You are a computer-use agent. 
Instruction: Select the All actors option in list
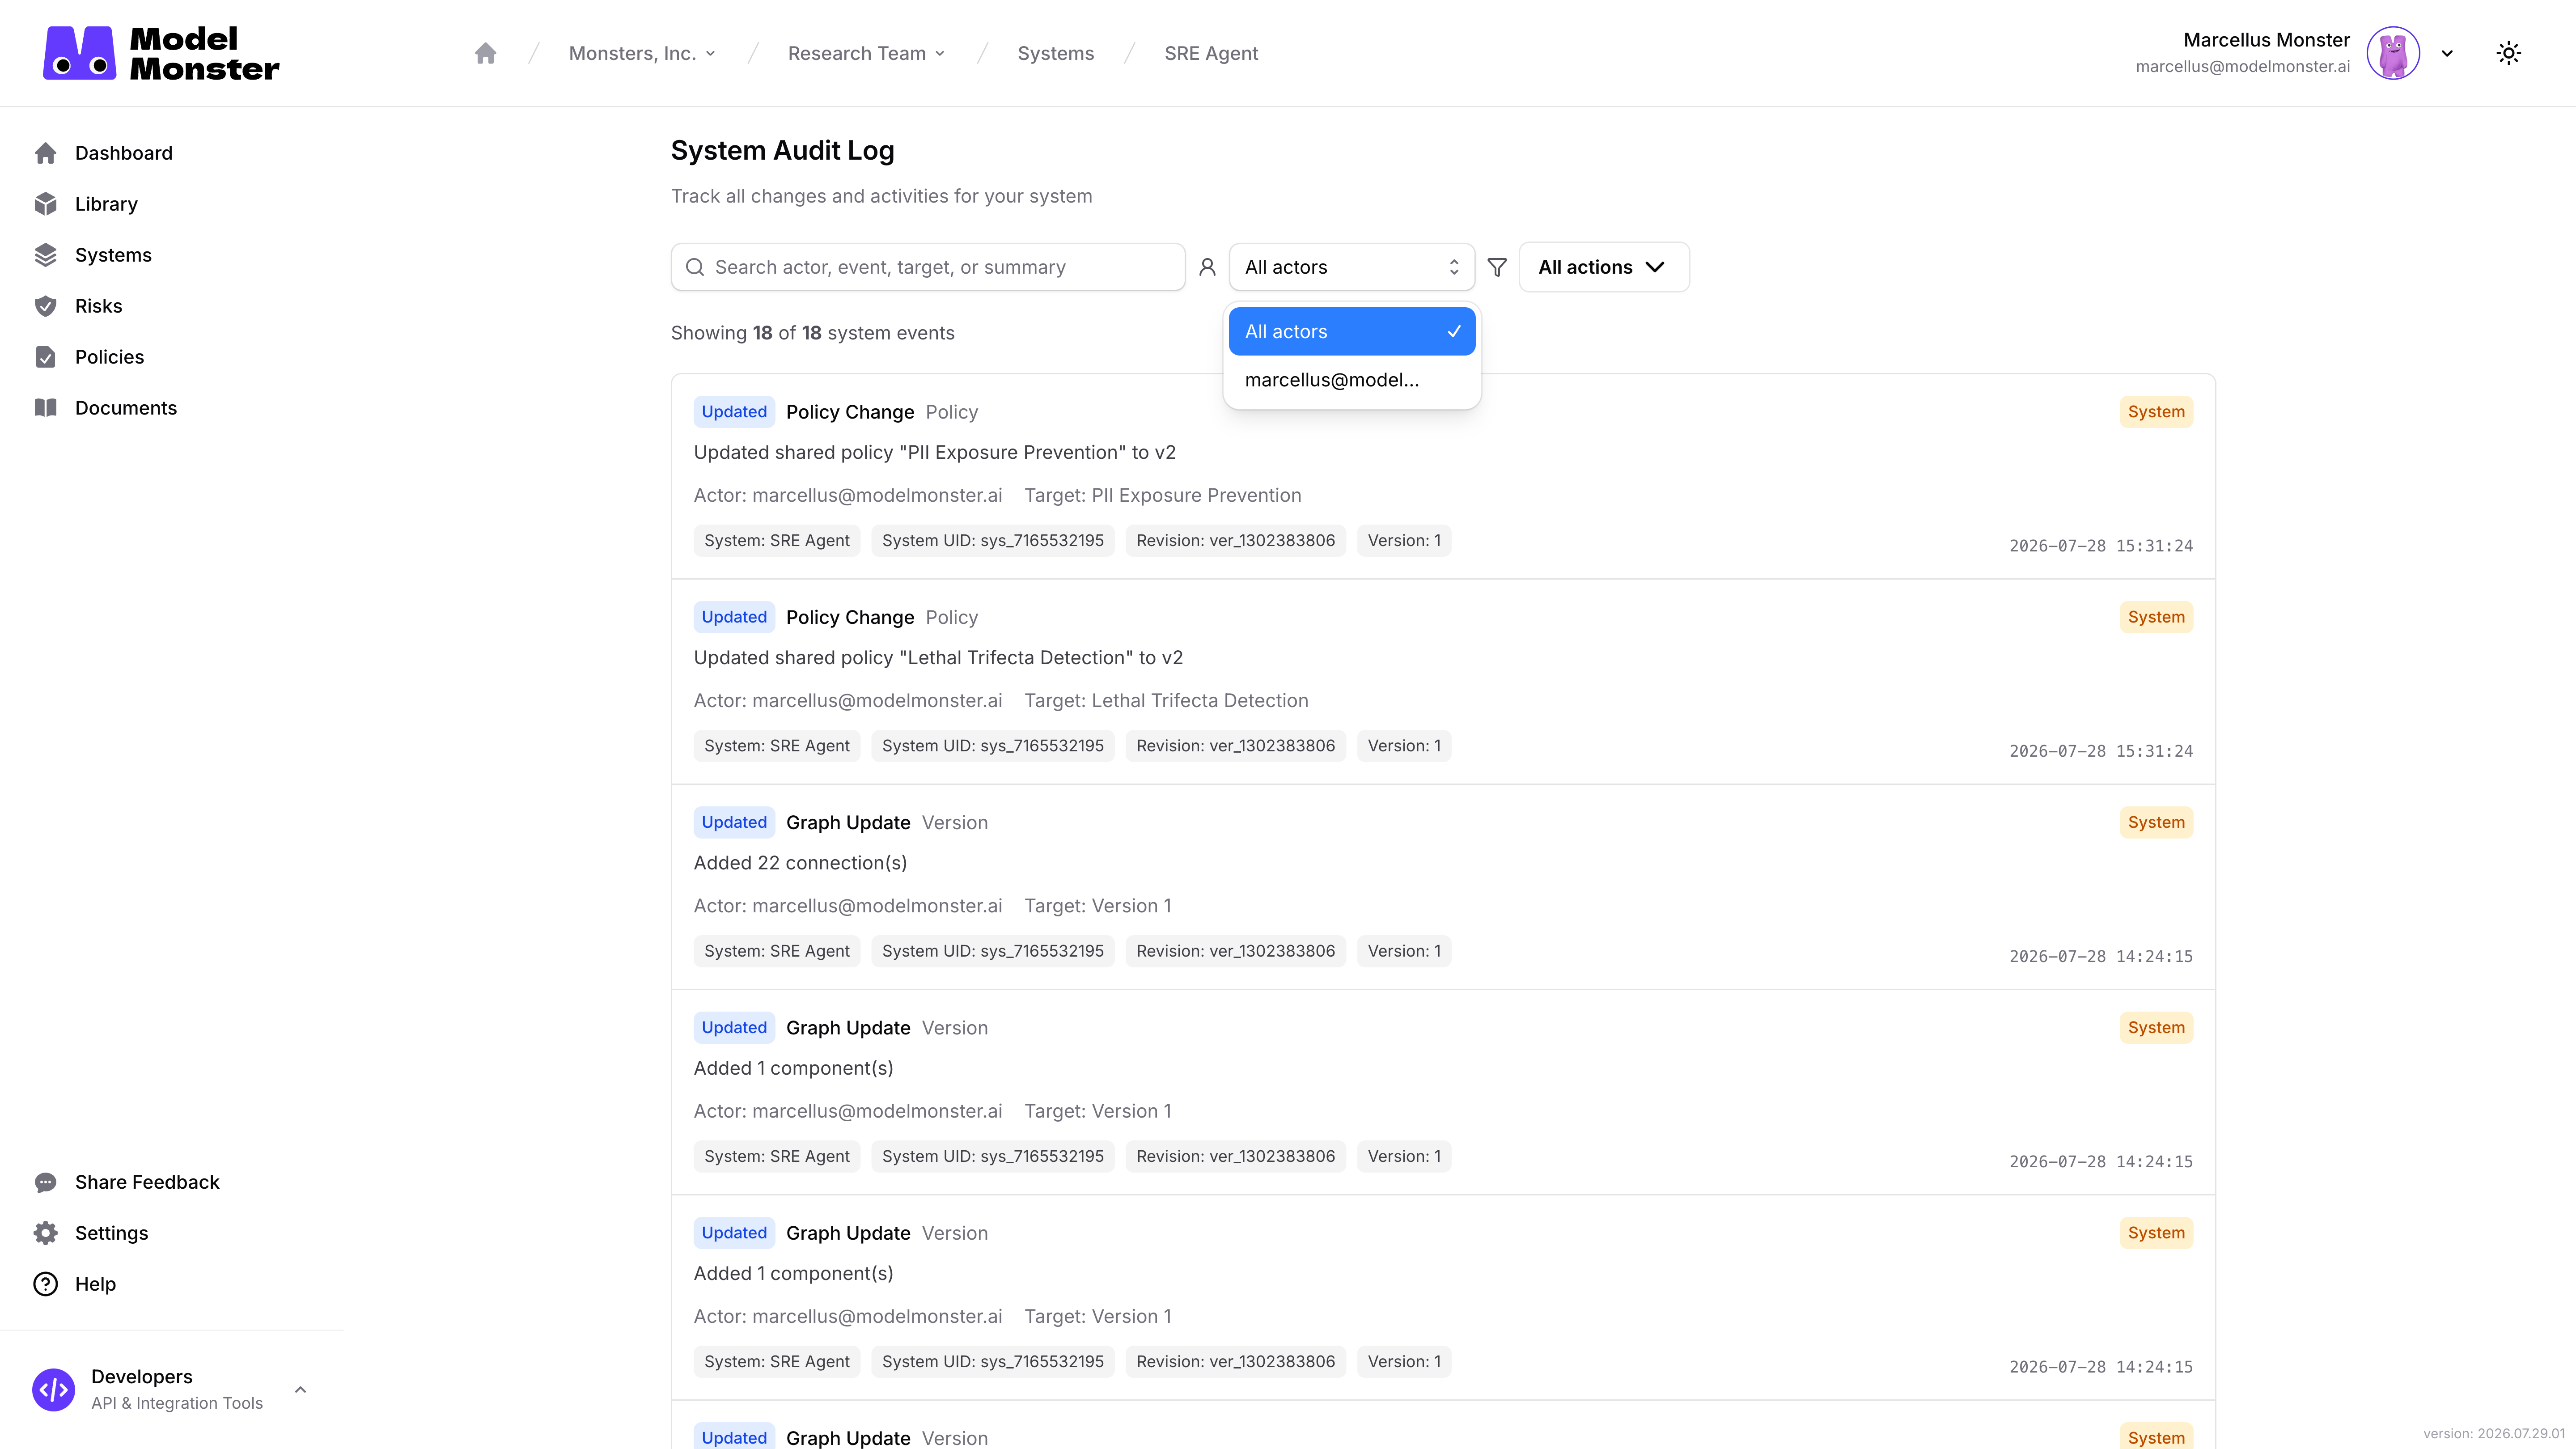point(1352,331)
